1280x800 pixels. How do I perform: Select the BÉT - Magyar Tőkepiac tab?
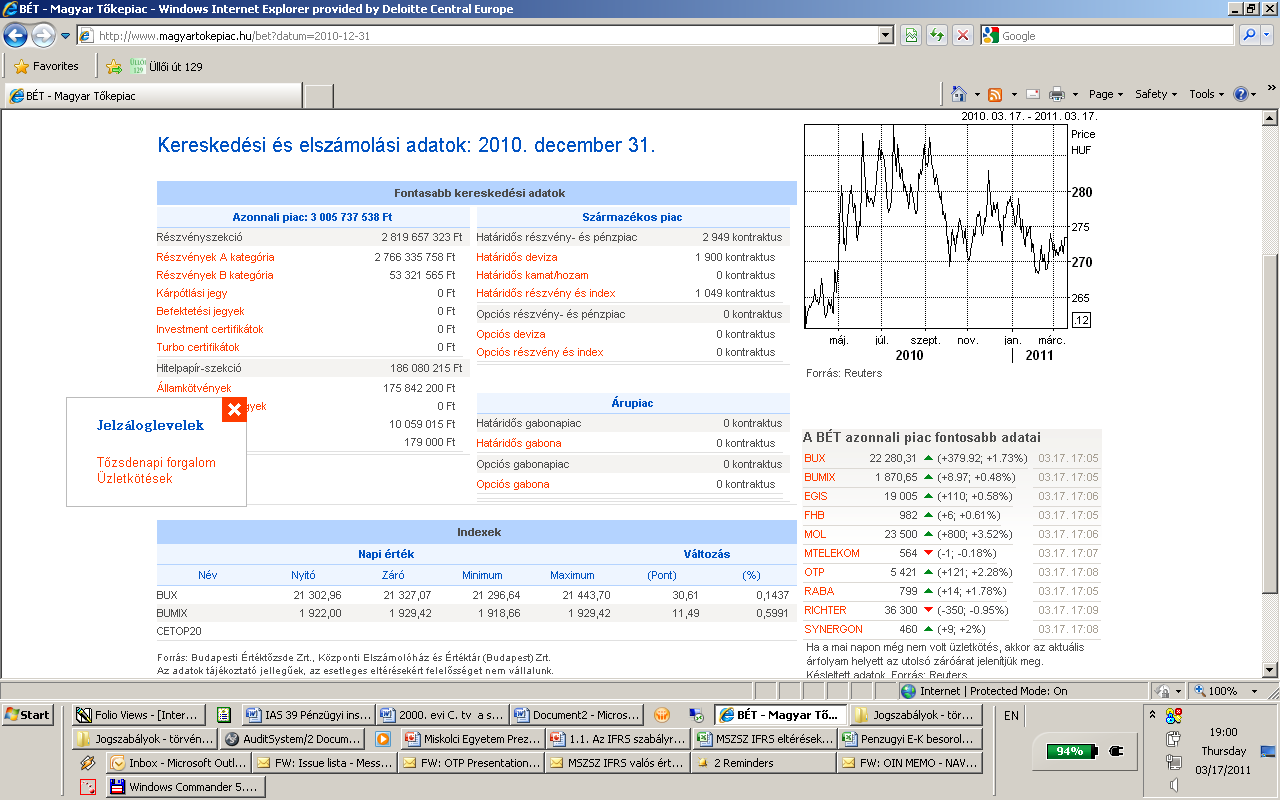153,96
